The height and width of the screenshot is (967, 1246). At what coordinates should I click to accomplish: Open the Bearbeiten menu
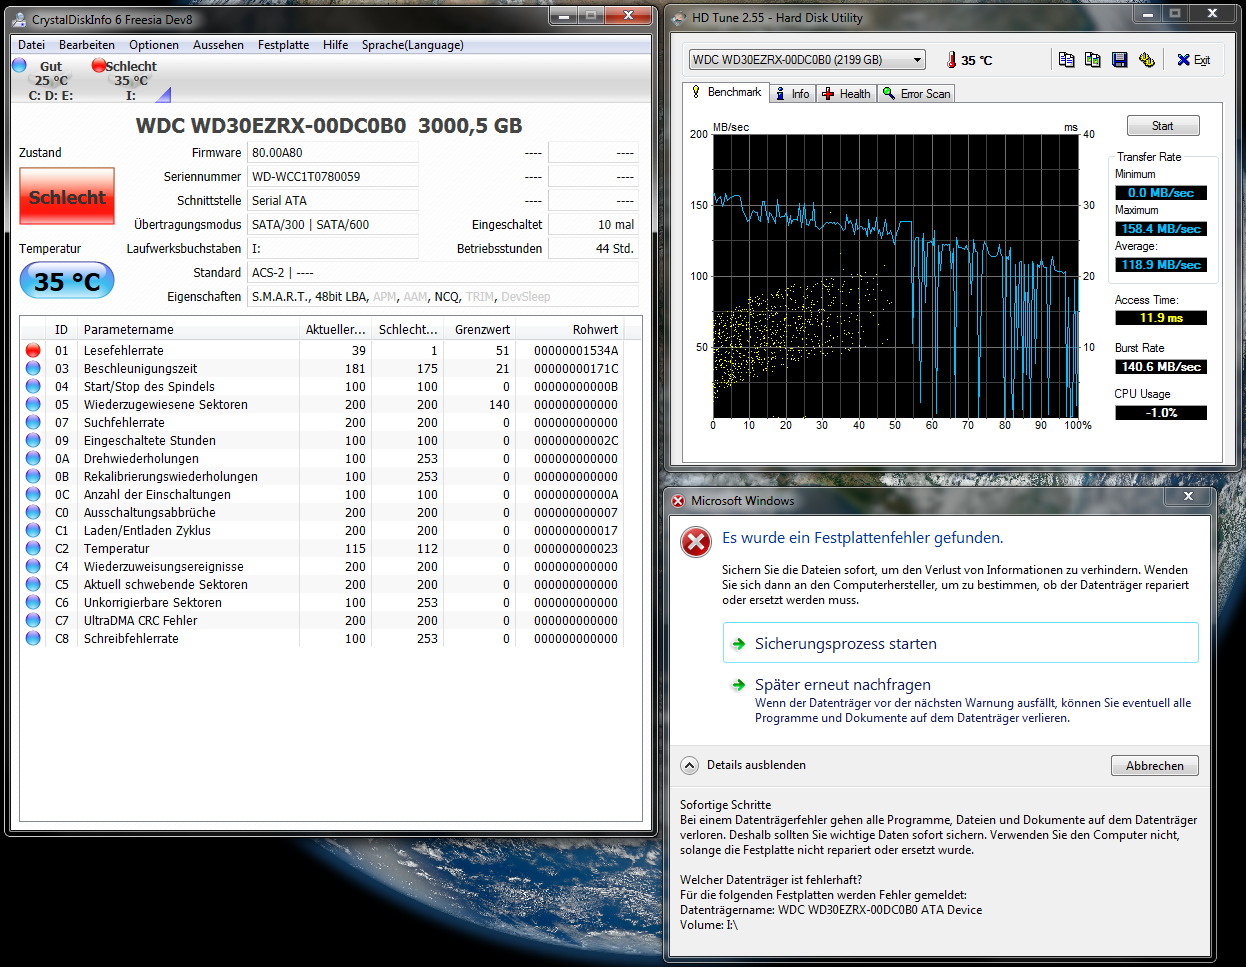87,45
